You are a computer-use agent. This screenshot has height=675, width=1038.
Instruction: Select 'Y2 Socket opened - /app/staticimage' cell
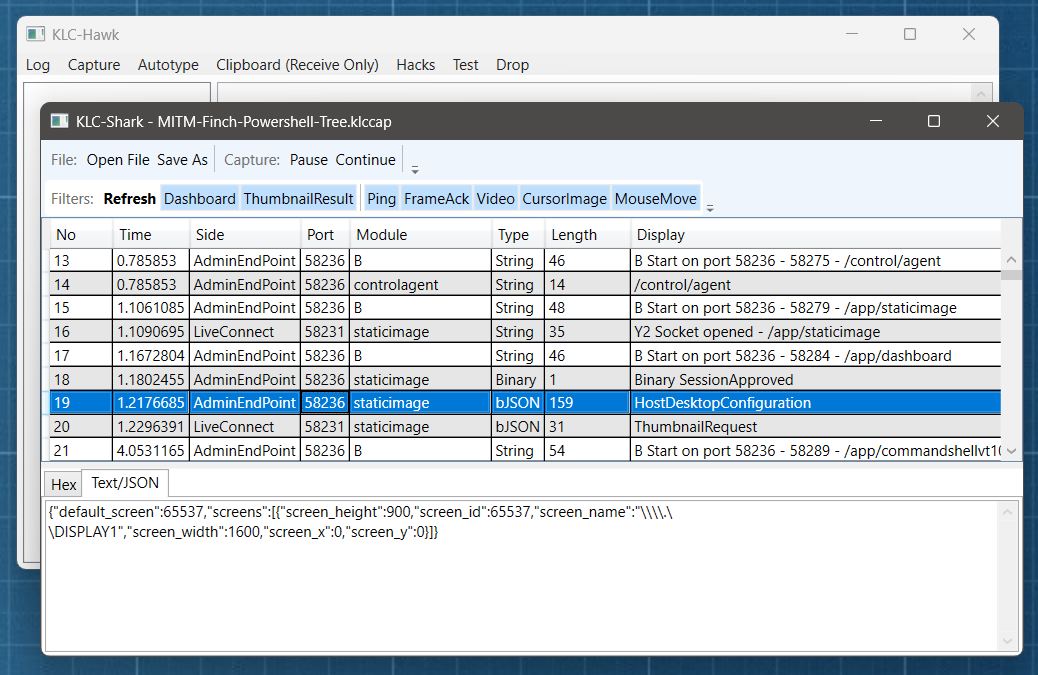point(816,332)
